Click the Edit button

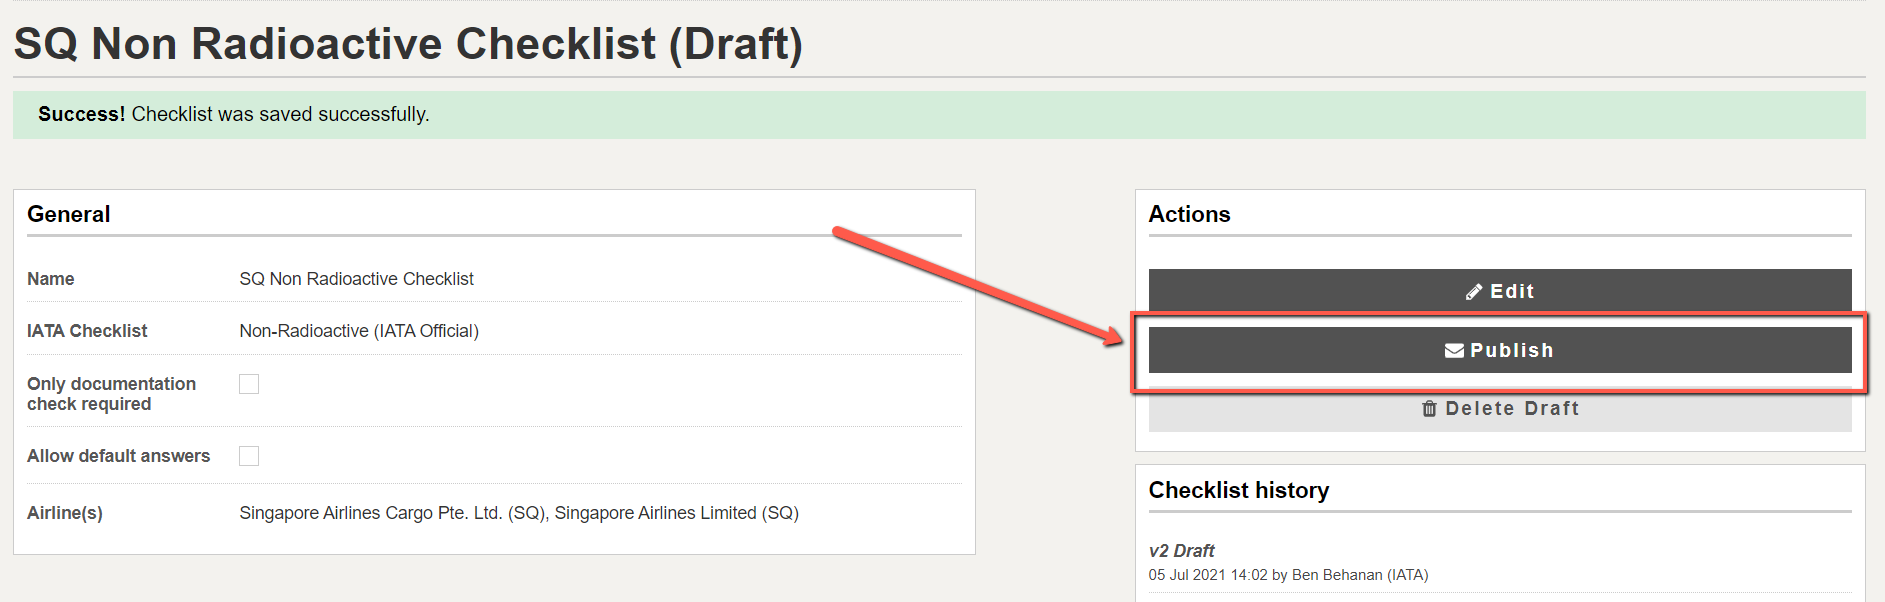(1500, 291)
